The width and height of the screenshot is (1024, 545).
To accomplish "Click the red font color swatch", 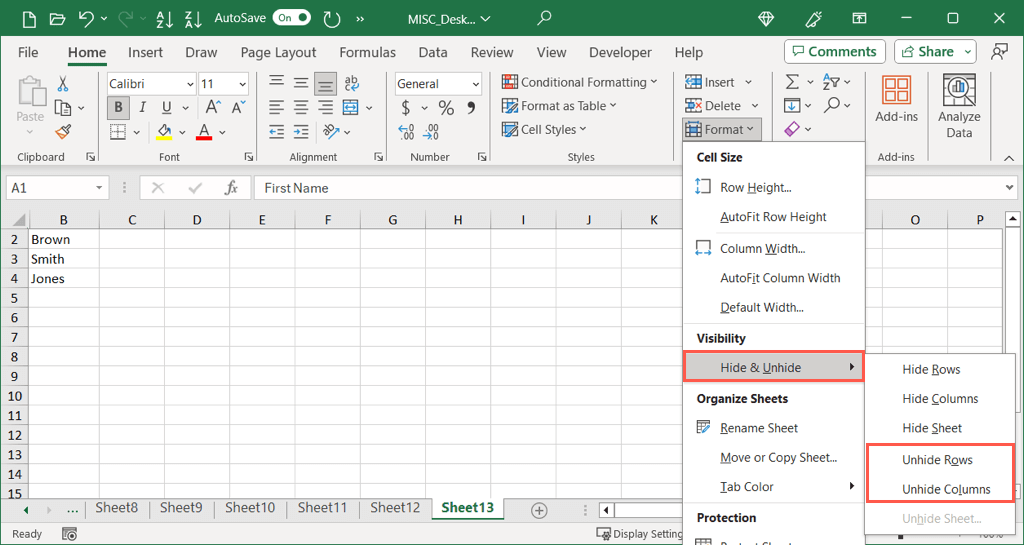I will coord(204,132).
